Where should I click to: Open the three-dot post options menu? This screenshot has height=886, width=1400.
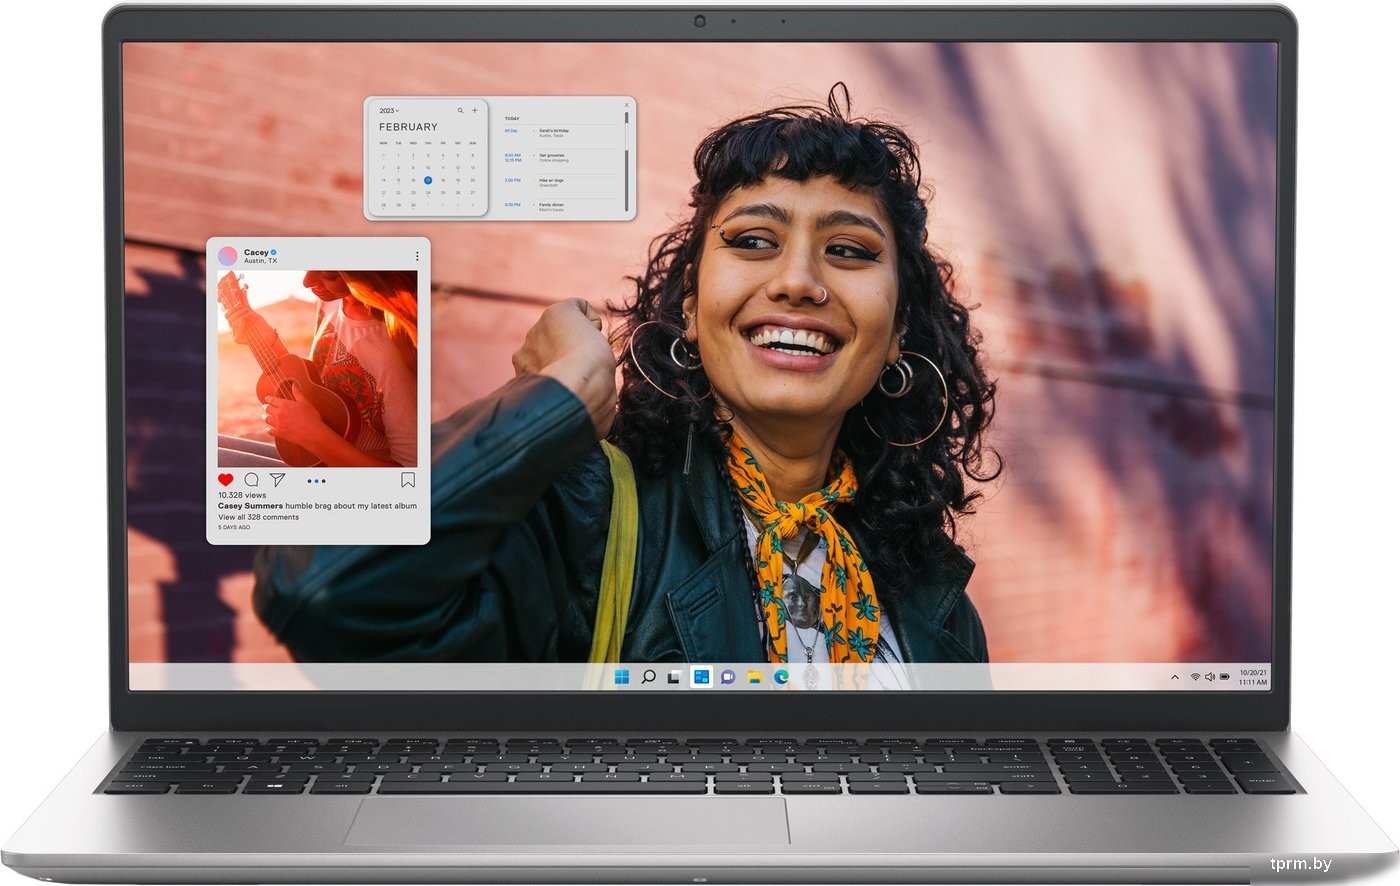tap(417, 257)
